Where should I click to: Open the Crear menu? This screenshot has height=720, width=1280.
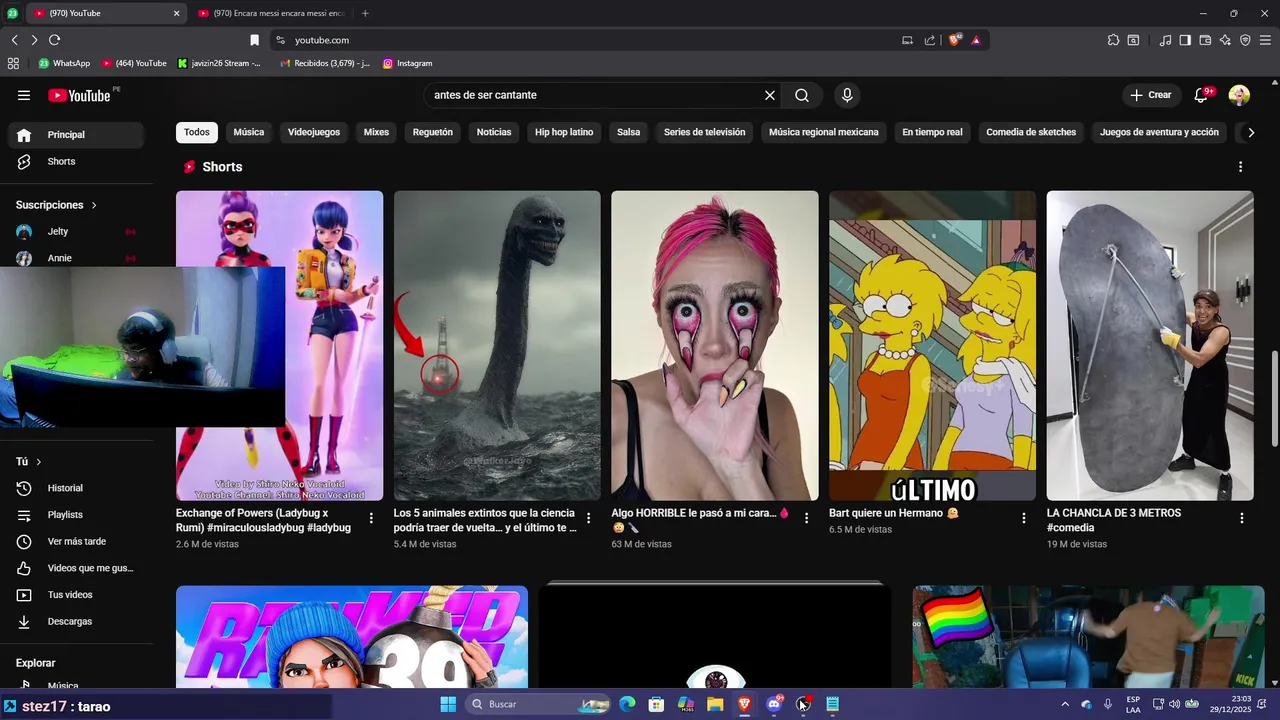click(x=1150, y=95)
